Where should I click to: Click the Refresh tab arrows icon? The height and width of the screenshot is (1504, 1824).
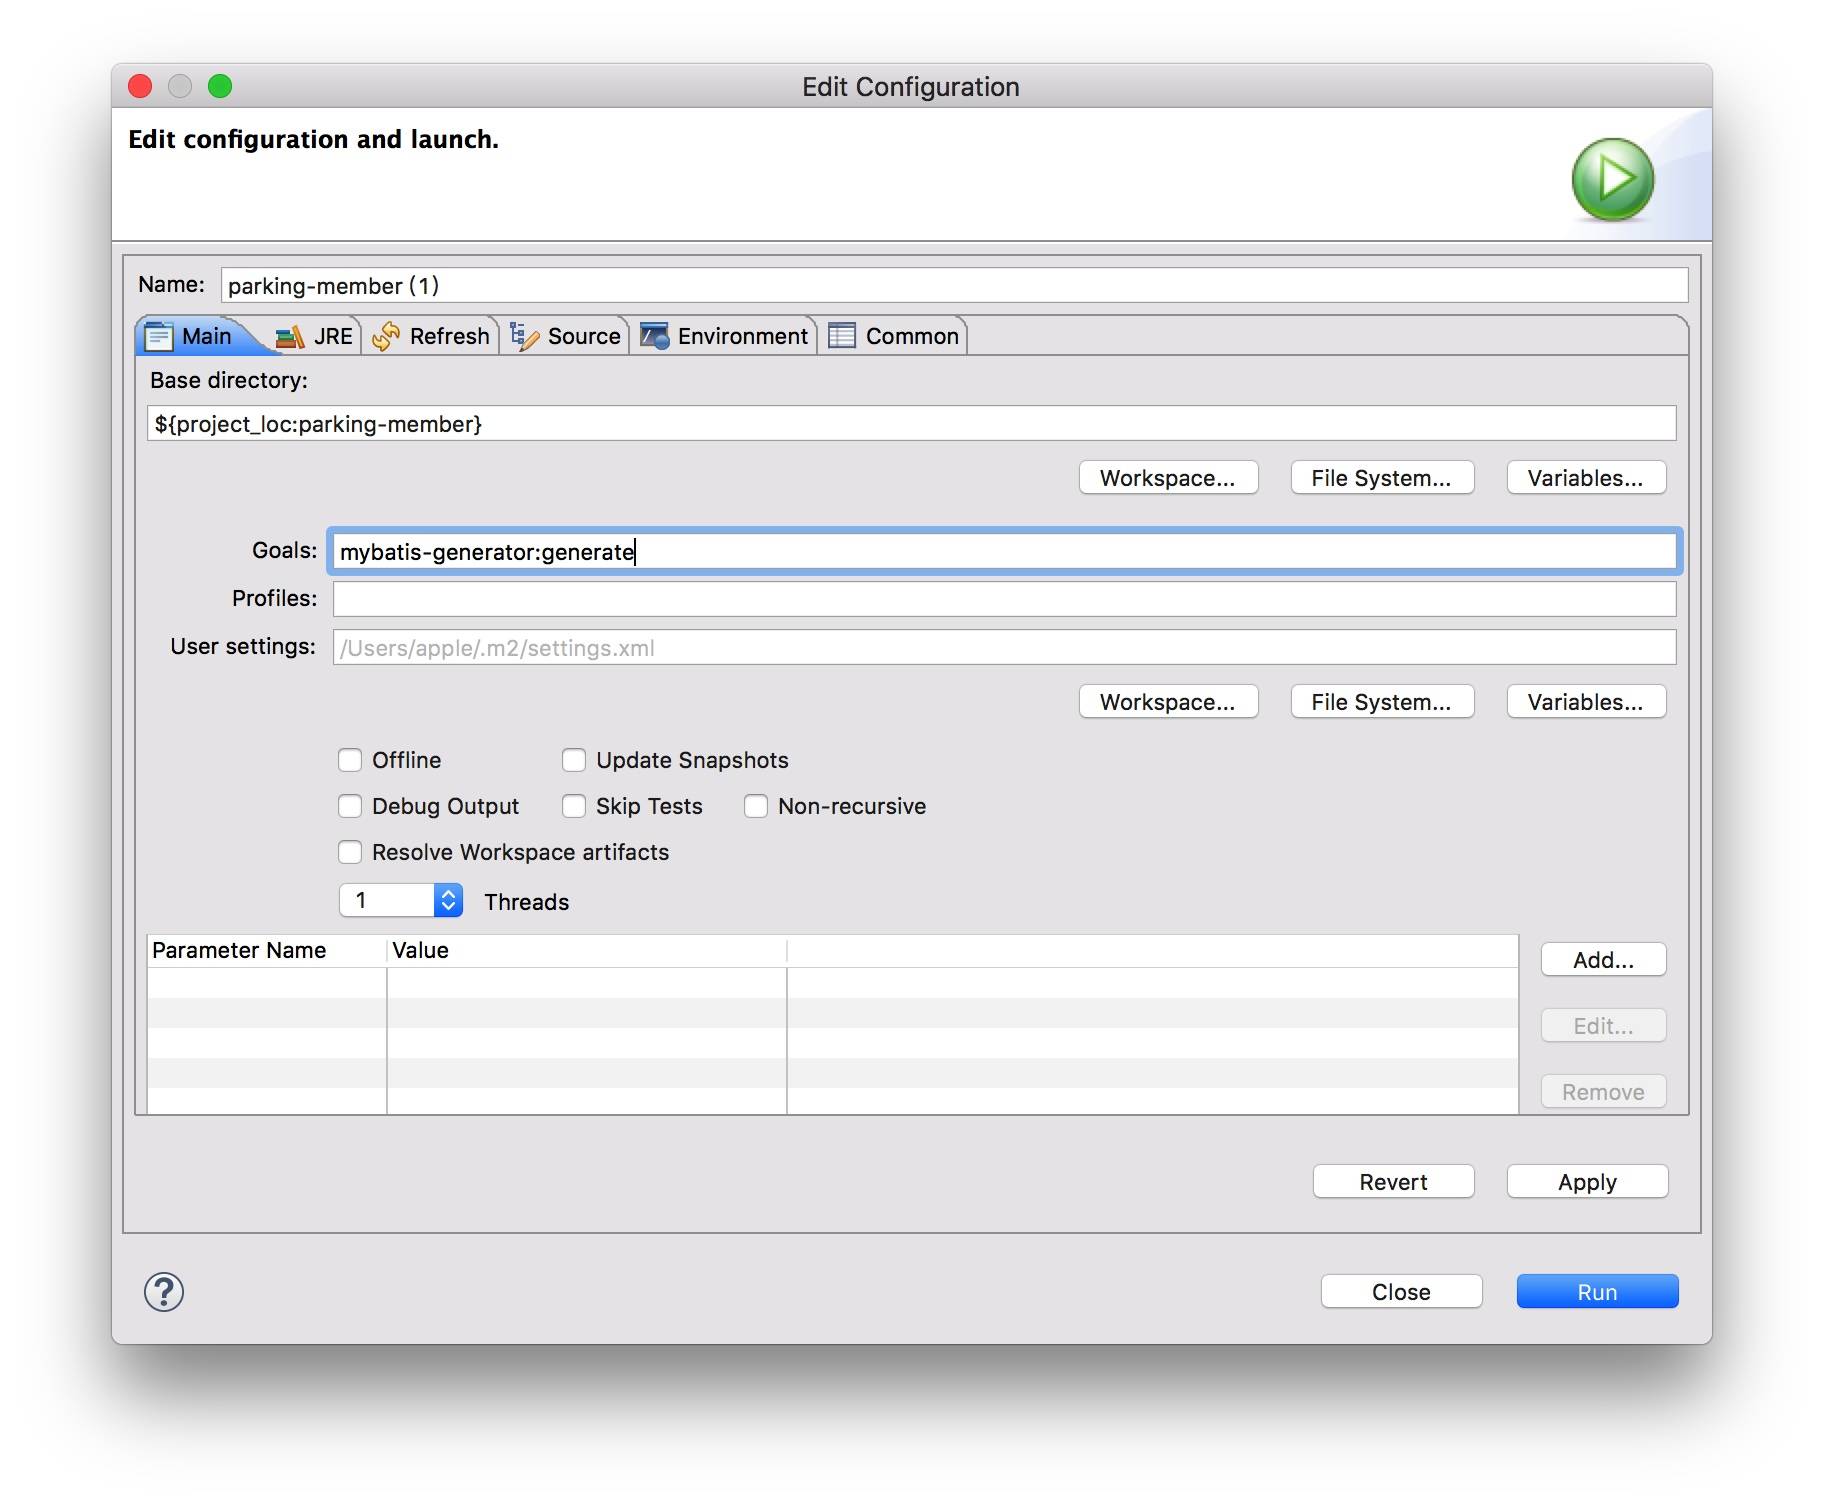pos(386,337)
